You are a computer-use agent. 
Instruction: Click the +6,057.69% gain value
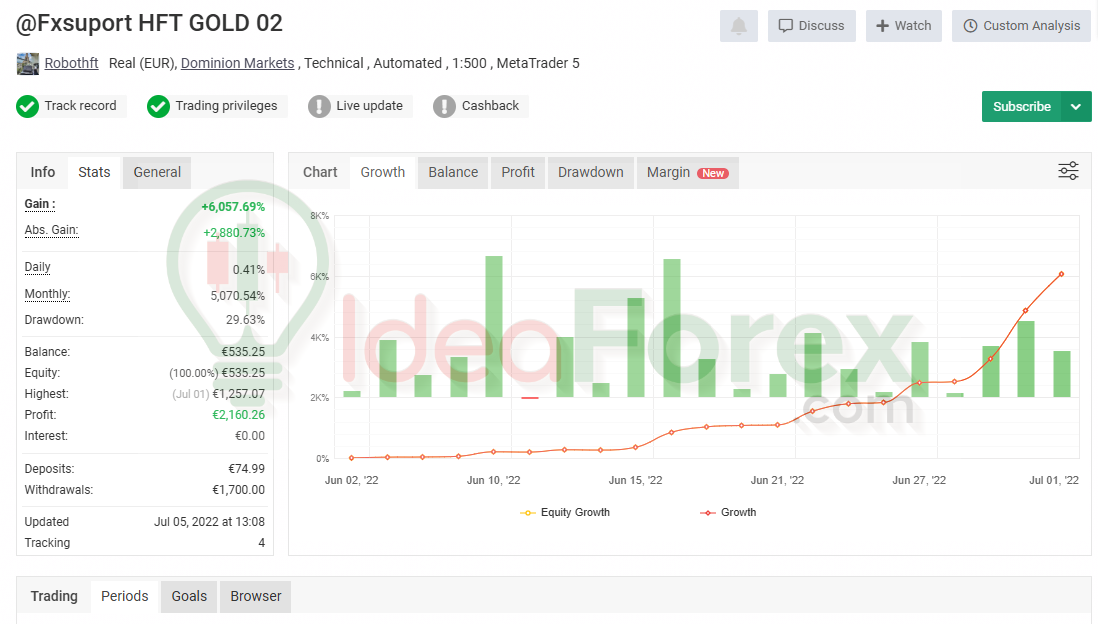233,207
